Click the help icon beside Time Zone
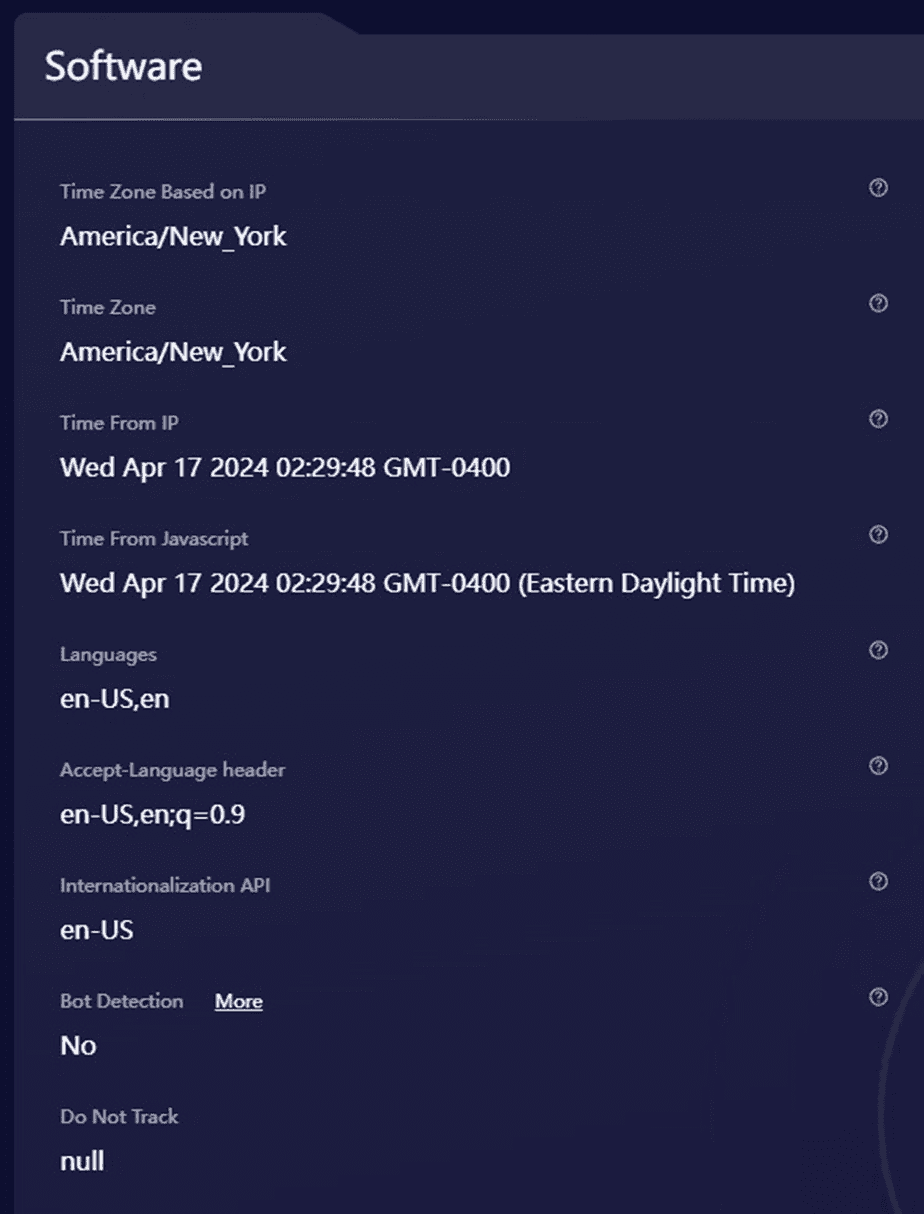The width and height of the screenshot is (924, 1214). (878, 304)
